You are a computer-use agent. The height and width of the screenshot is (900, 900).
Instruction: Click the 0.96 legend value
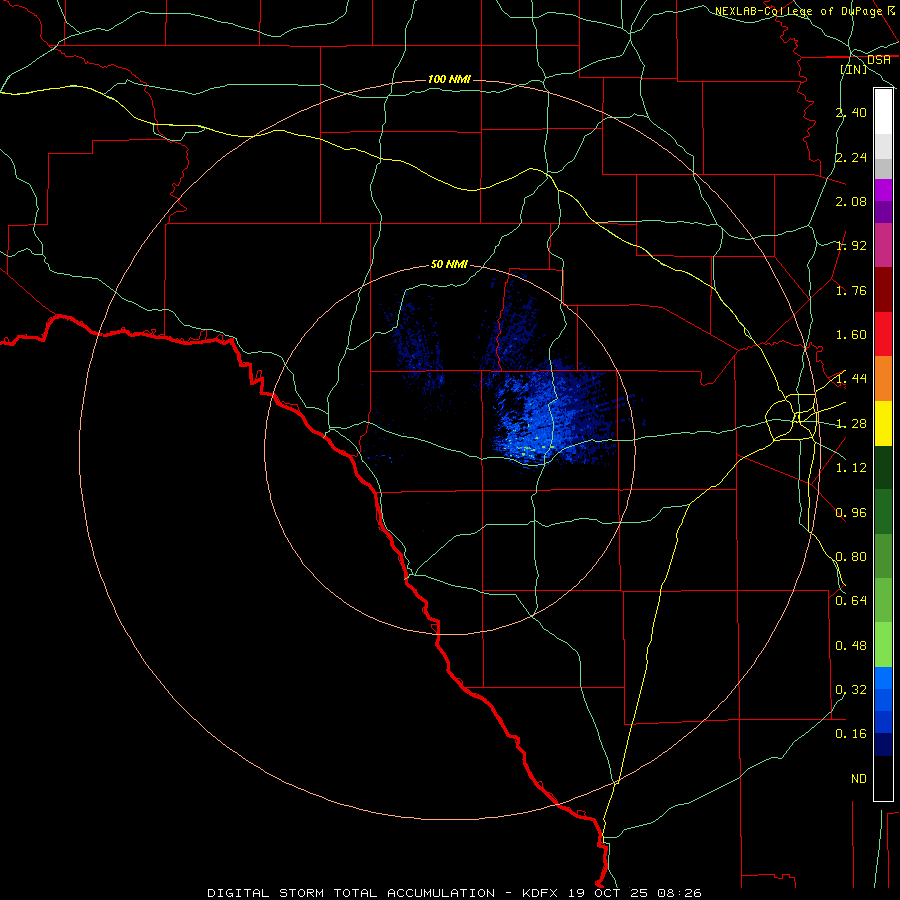click(x=851, y=512)
